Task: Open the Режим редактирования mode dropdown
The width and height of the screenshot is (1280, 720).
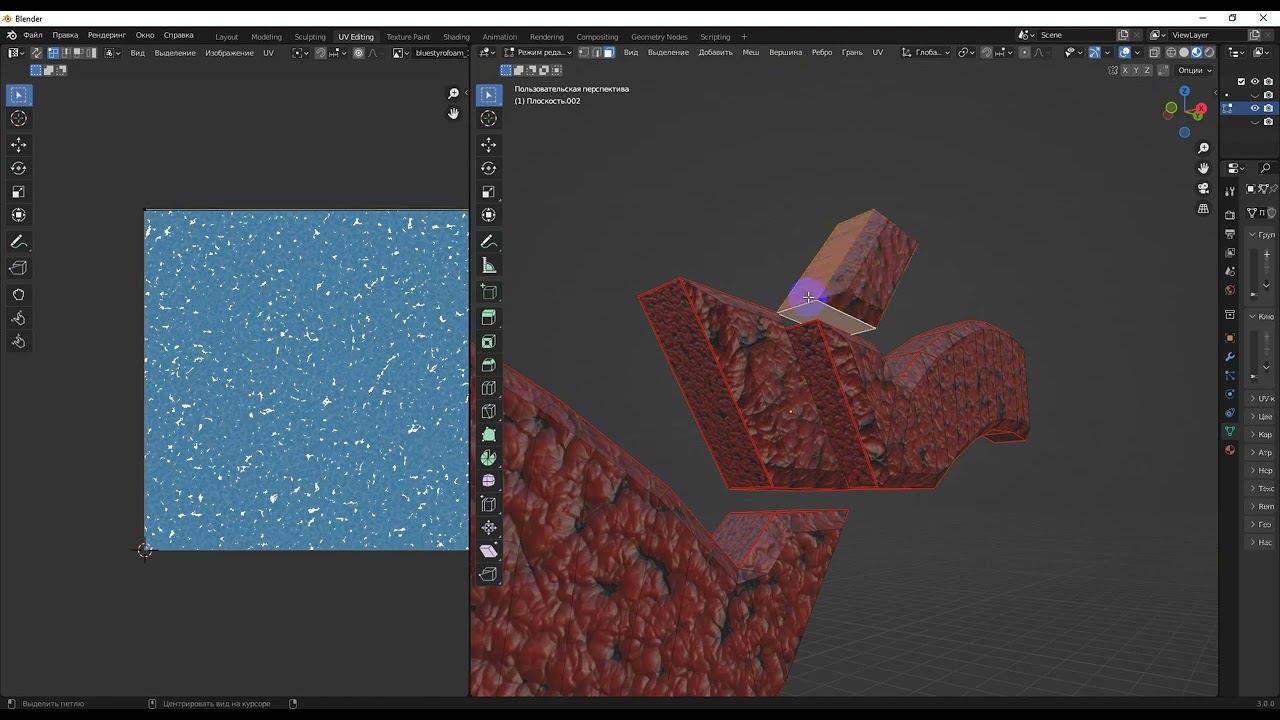Action: [x=538, y=52]
